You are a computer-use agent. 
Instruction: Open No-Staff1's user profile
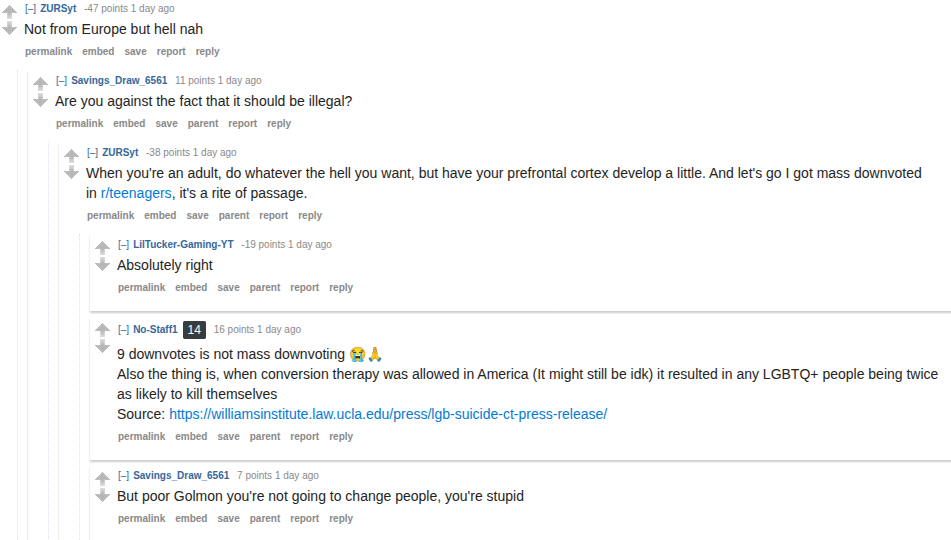(155, 329)
